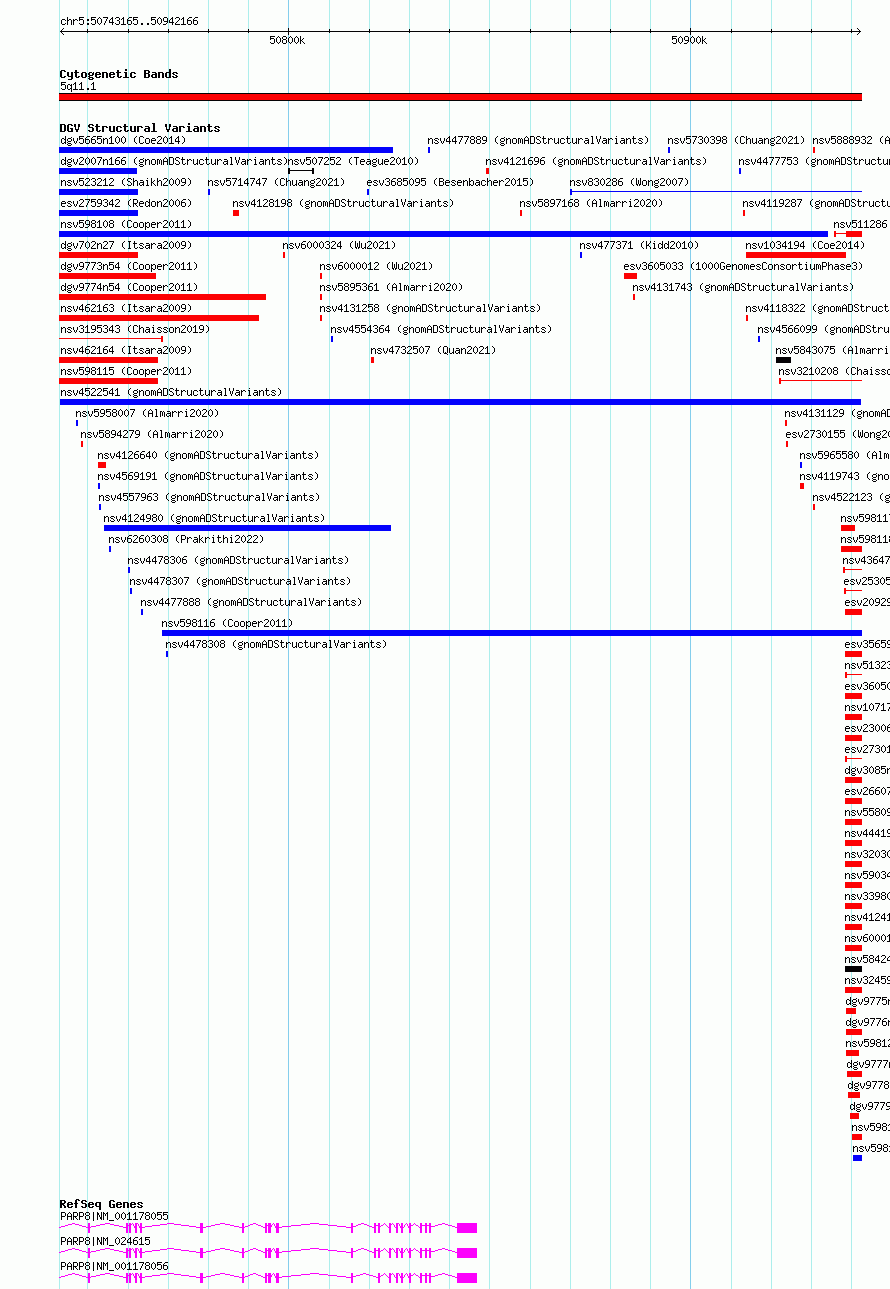Viewport: 890px width, 1289px height.
Task: Open variant nsv5730398 (Chuang2021) label
Action: pyautogui.click(x=736, y=140)
